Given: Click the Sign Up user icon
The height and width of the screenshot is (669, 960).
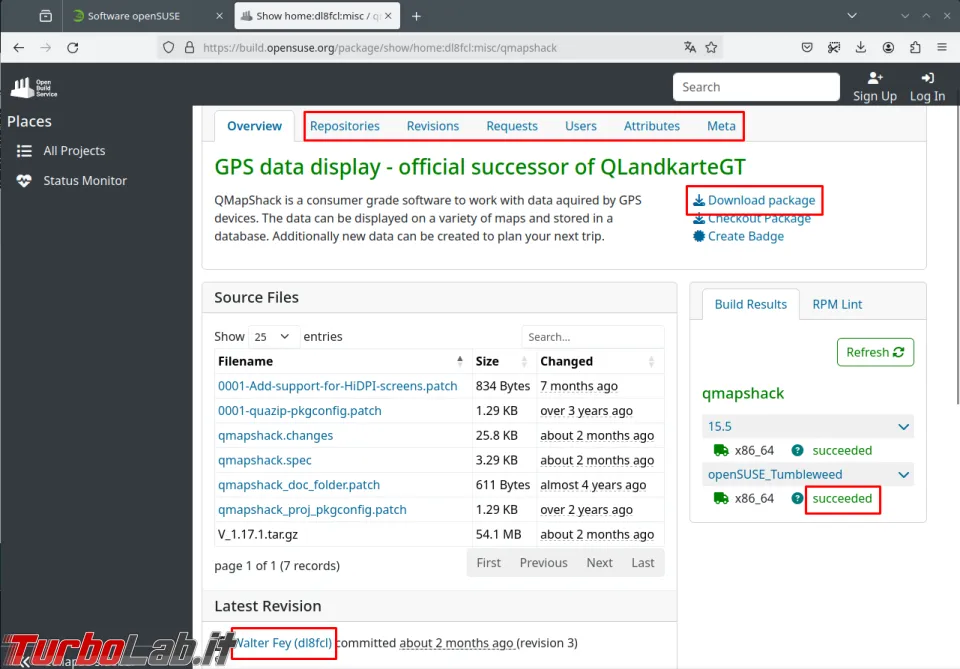Looking at the screenshot, I should click(875, 78).
